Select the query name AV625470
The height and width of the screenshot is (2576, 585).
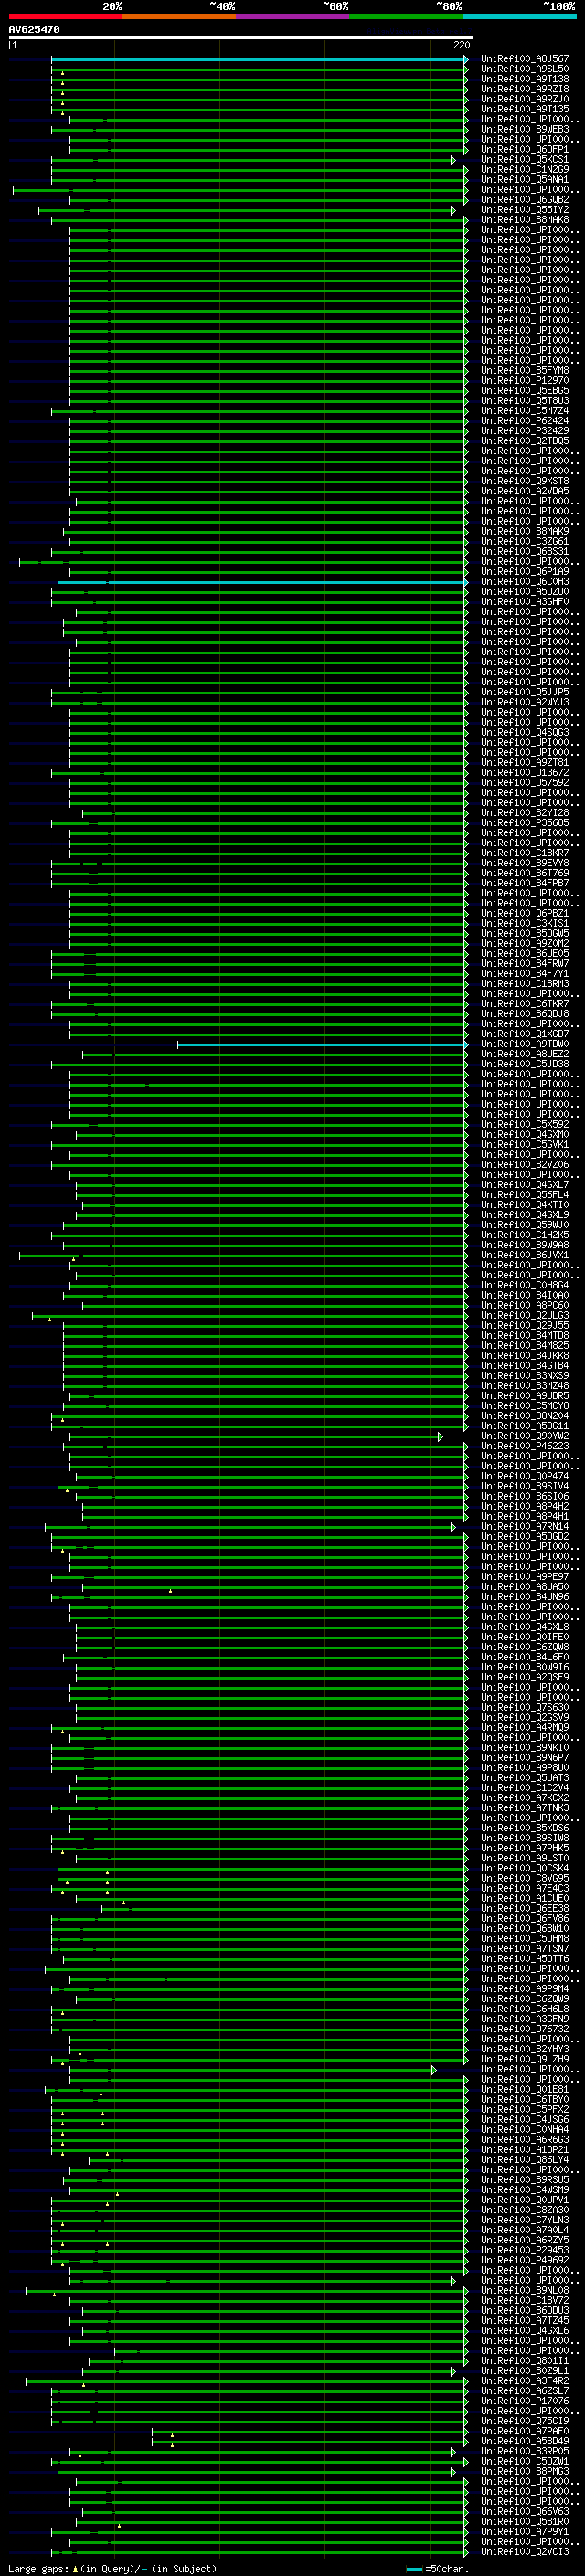point(34,30)
